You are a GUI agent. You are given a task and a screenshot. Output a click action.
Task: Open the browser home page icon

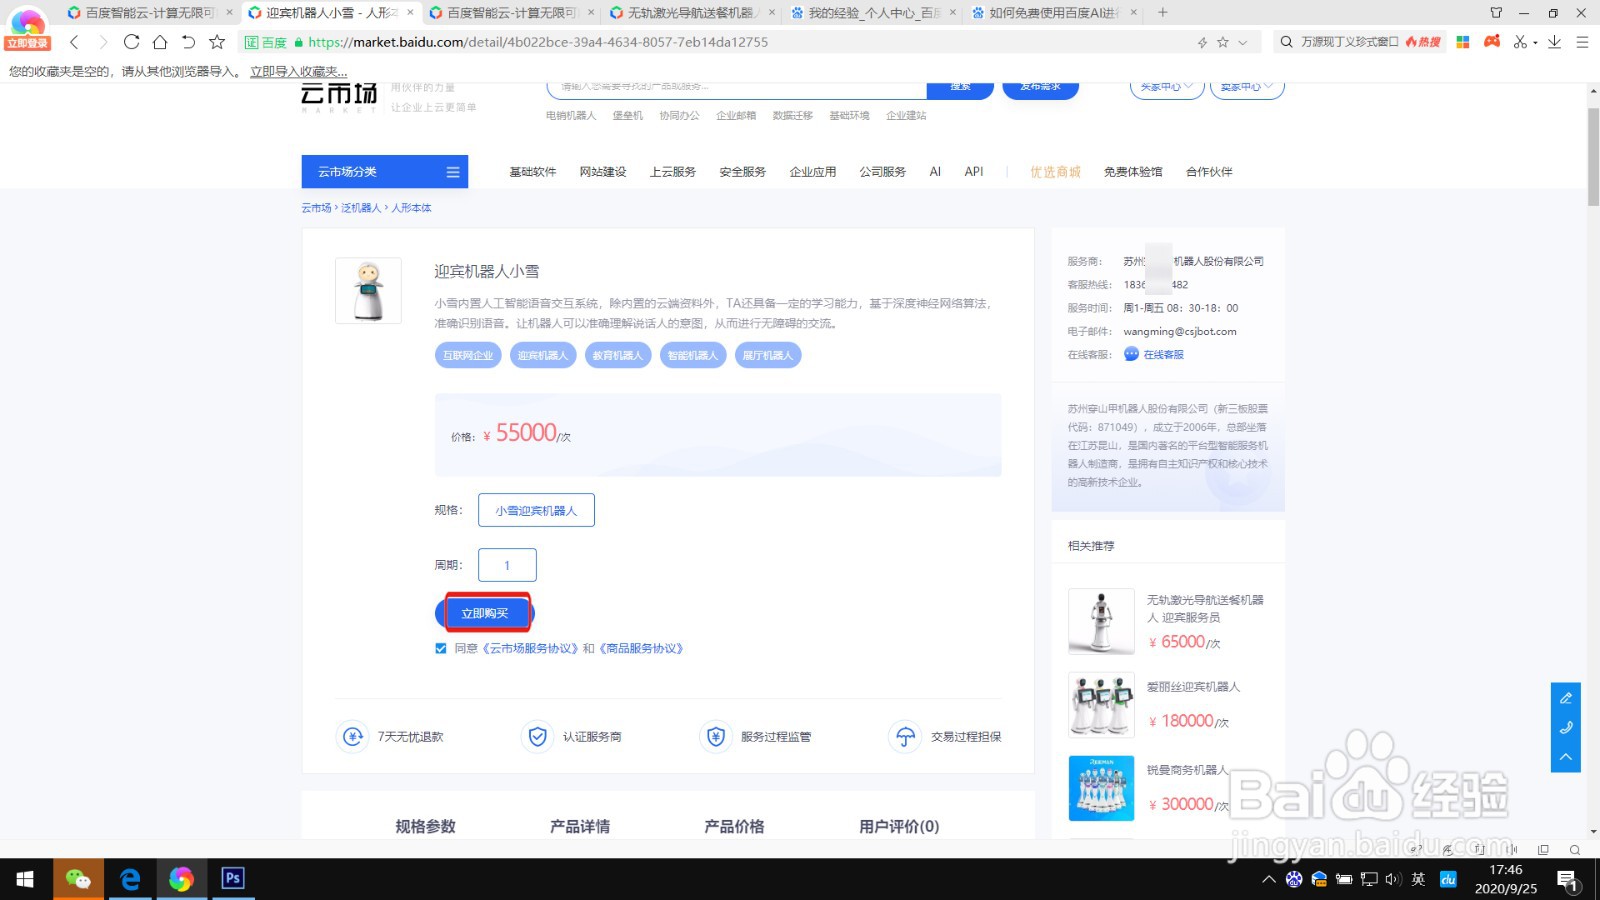(x=160, y=42)
